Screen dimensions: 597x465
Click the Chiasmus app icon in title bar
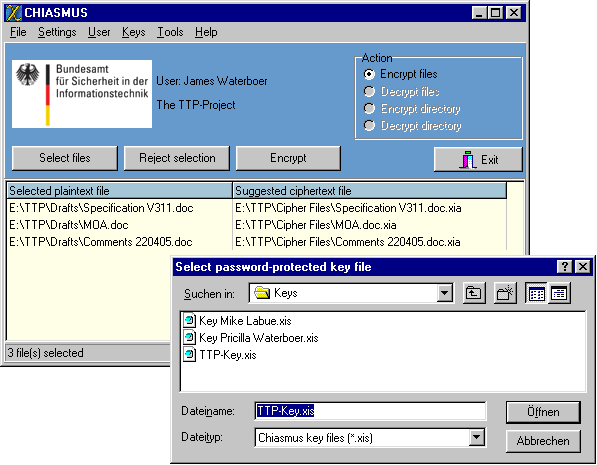pyautogui.click(x=14, y=13)
